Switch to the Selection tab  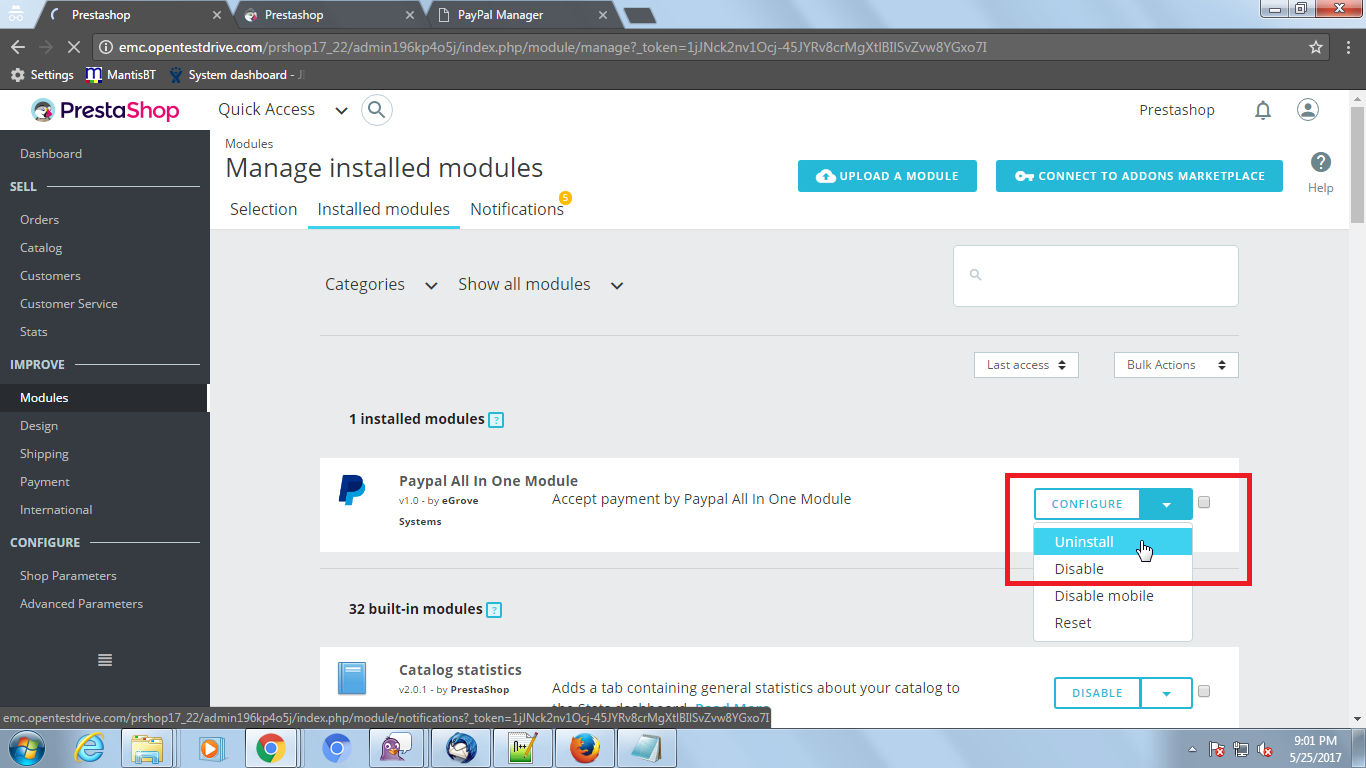pos(264,210)
